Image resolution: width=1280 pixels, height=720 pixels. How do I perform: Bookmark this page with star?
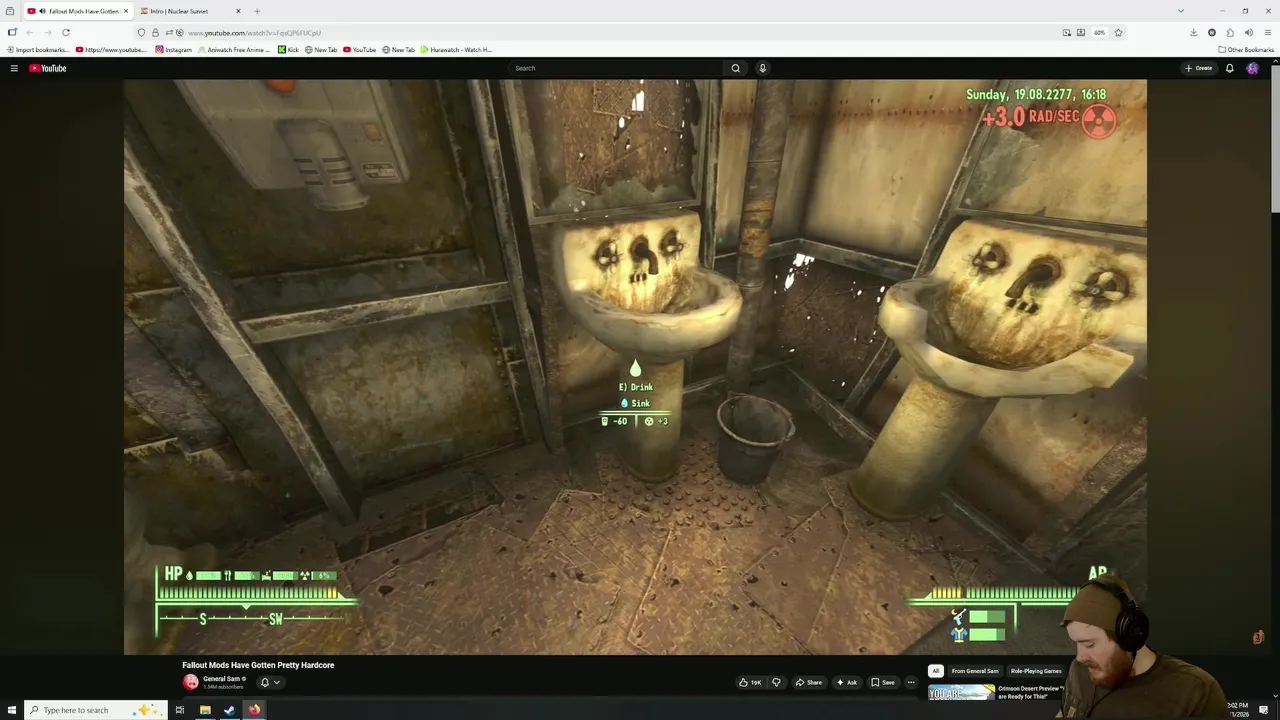click(1118, 32)
